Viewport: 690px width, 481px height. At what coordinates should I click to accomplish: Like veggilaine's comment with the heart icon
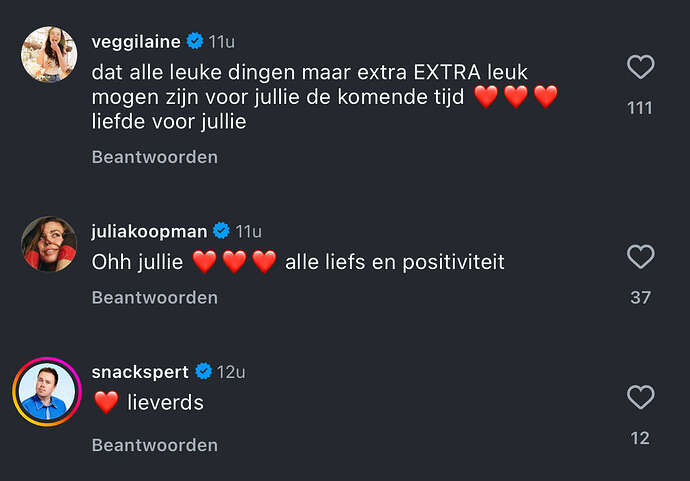tap(640, 67)
